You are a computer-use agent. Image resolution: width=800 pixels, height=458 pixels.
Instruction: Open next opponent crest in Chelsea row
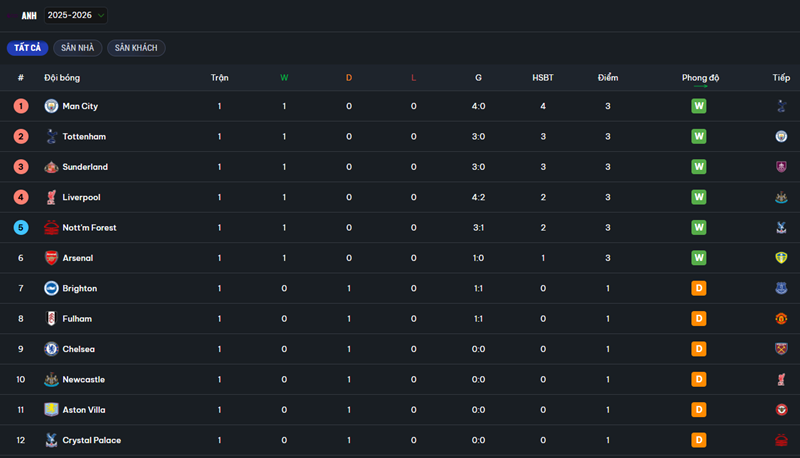click(781, 349)
